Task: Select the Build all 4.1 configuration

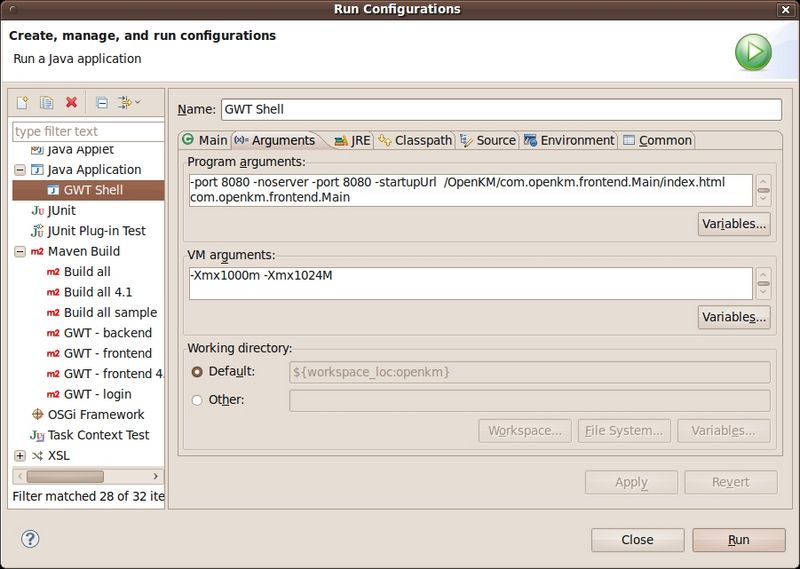Action: 89,292
